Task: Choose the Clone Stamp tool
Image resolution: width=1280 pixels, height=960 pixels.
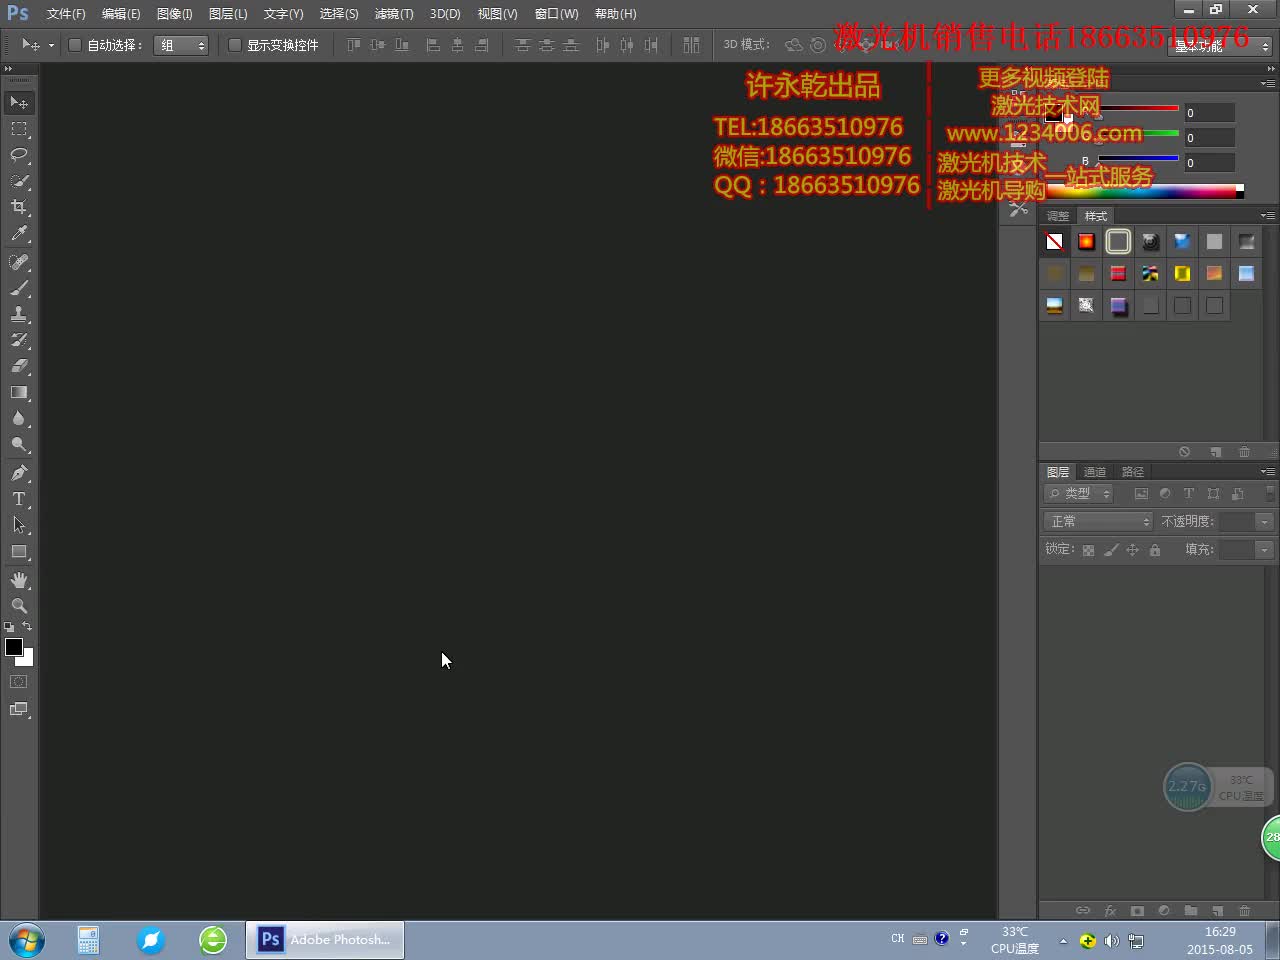Action: point(19,314)
